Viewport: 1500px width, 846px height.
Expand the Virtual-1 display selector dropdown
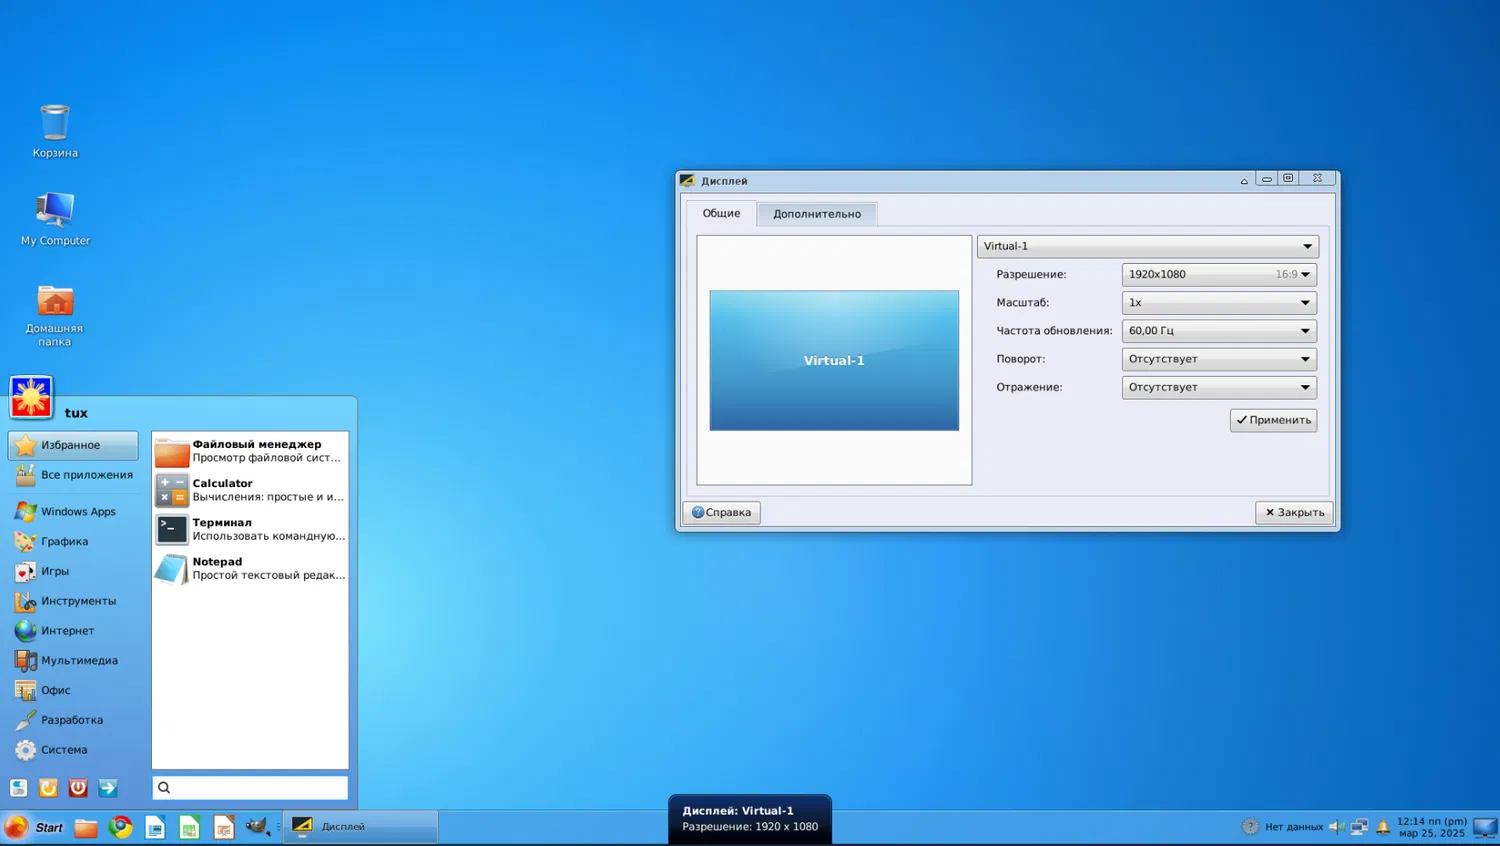coord(1148,246)
